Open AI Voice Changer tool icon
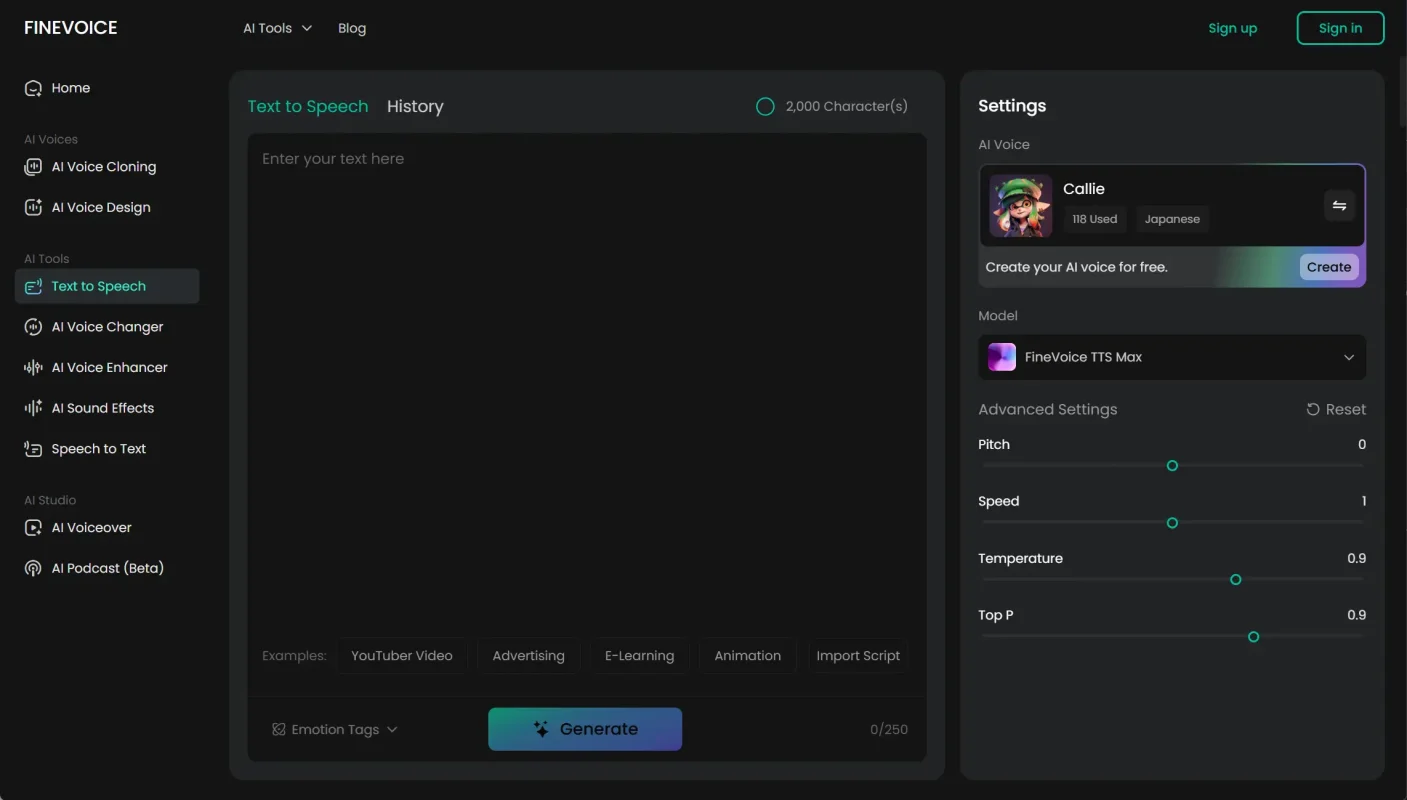1407x800 pixels. click(33, 327)
